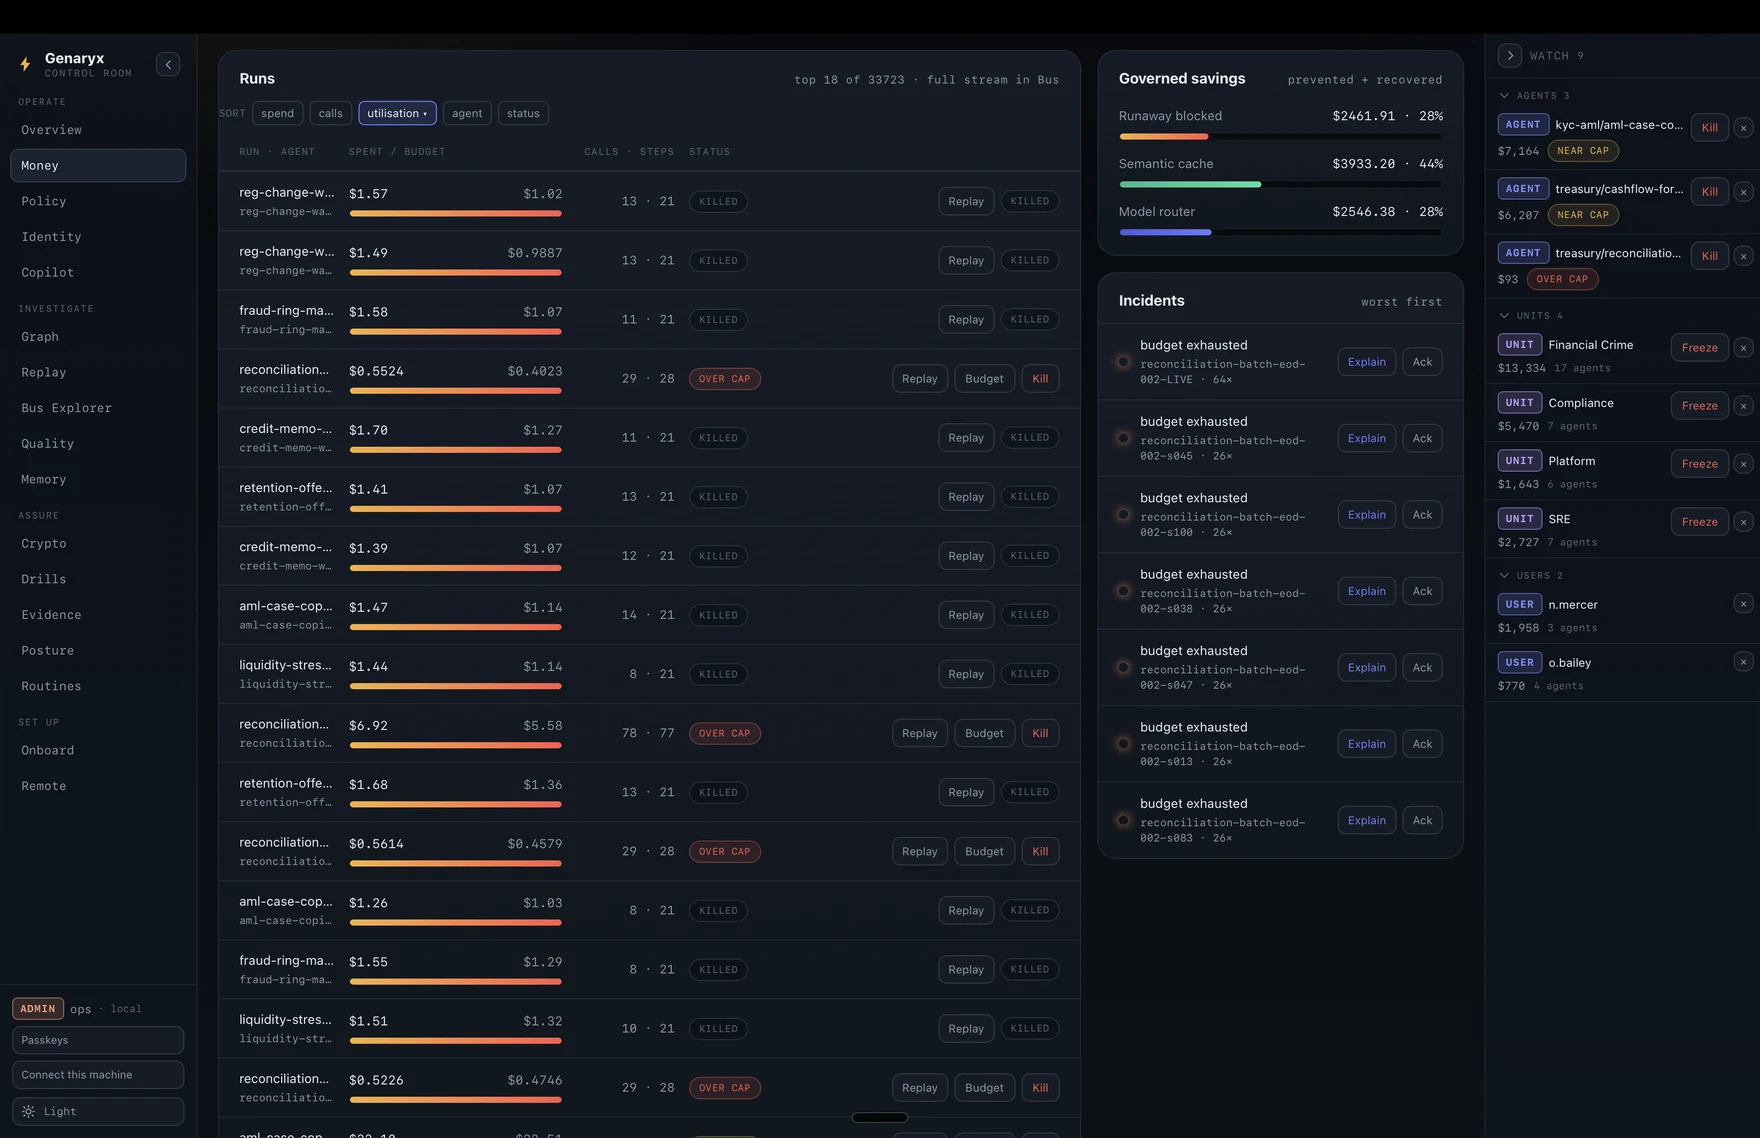
Task: Sort runs by spend
Action: (278, 114)
